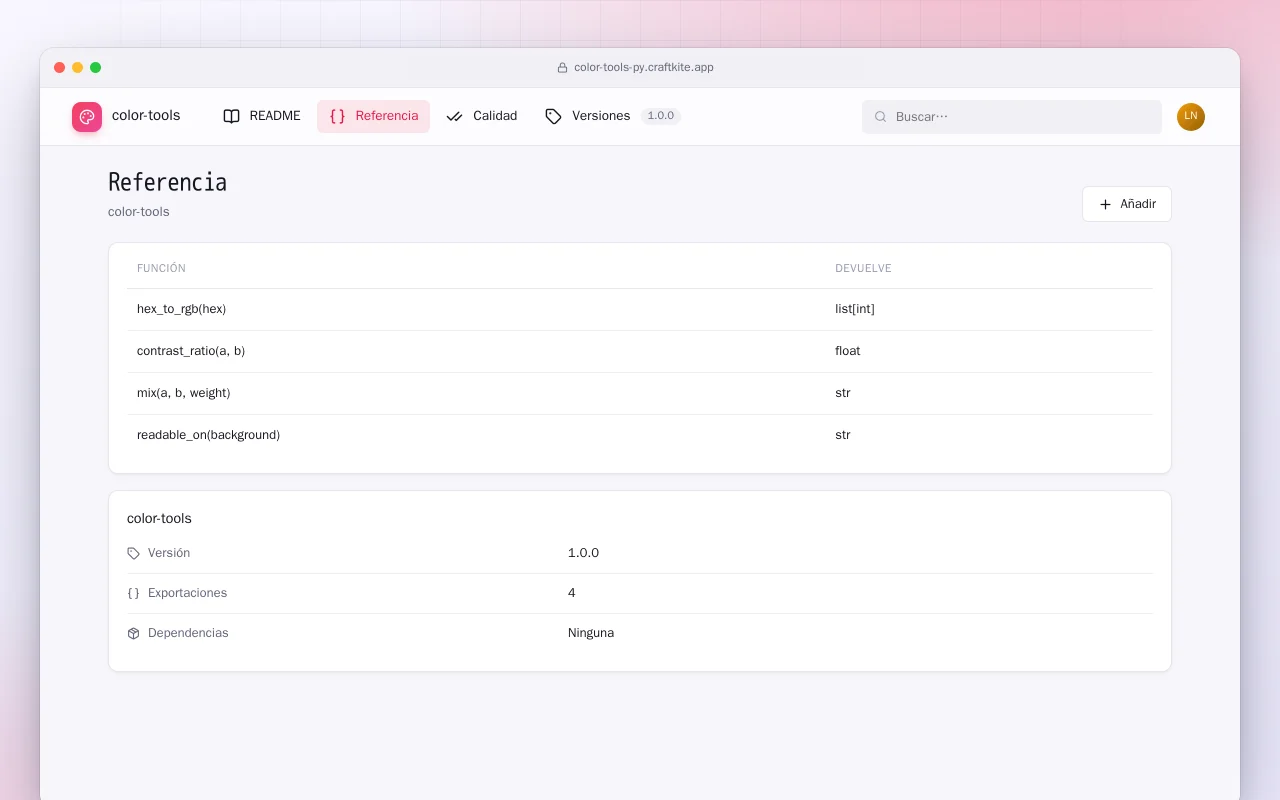1280x800 pixels.
Task: Click the Exportaciones value 4
Action: 572,593
